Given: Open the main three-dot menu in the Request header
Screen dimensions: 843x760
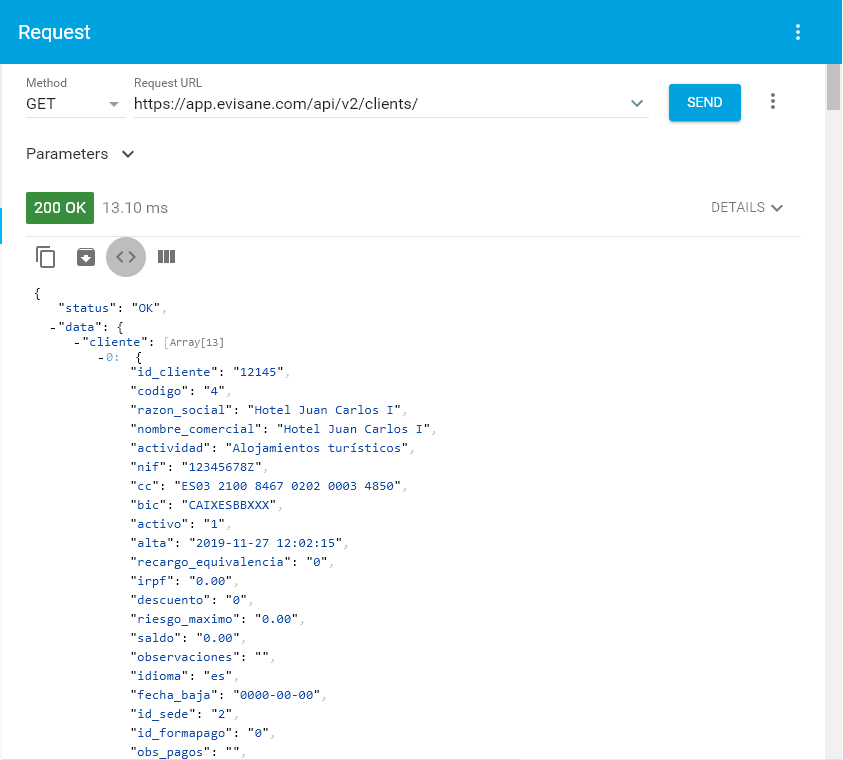Looking at the screenshot, I should coord(798,32).
